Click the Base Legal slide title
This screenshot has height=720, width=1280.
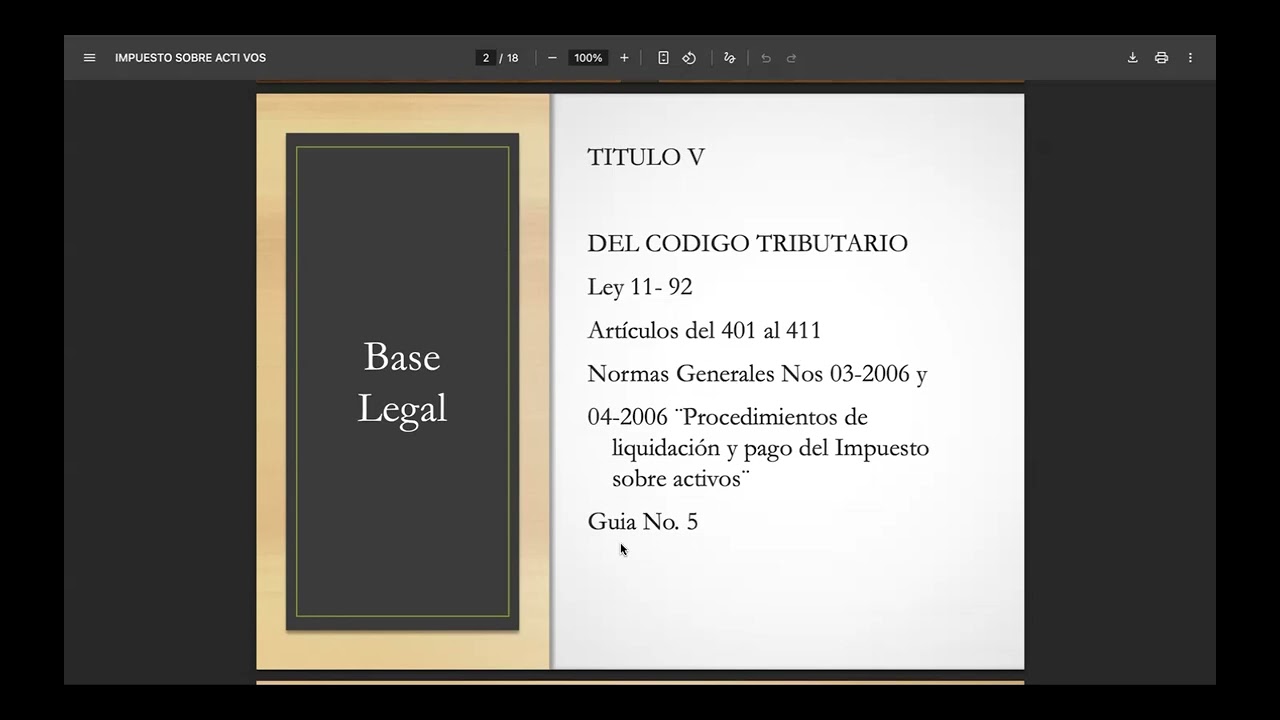402,383
